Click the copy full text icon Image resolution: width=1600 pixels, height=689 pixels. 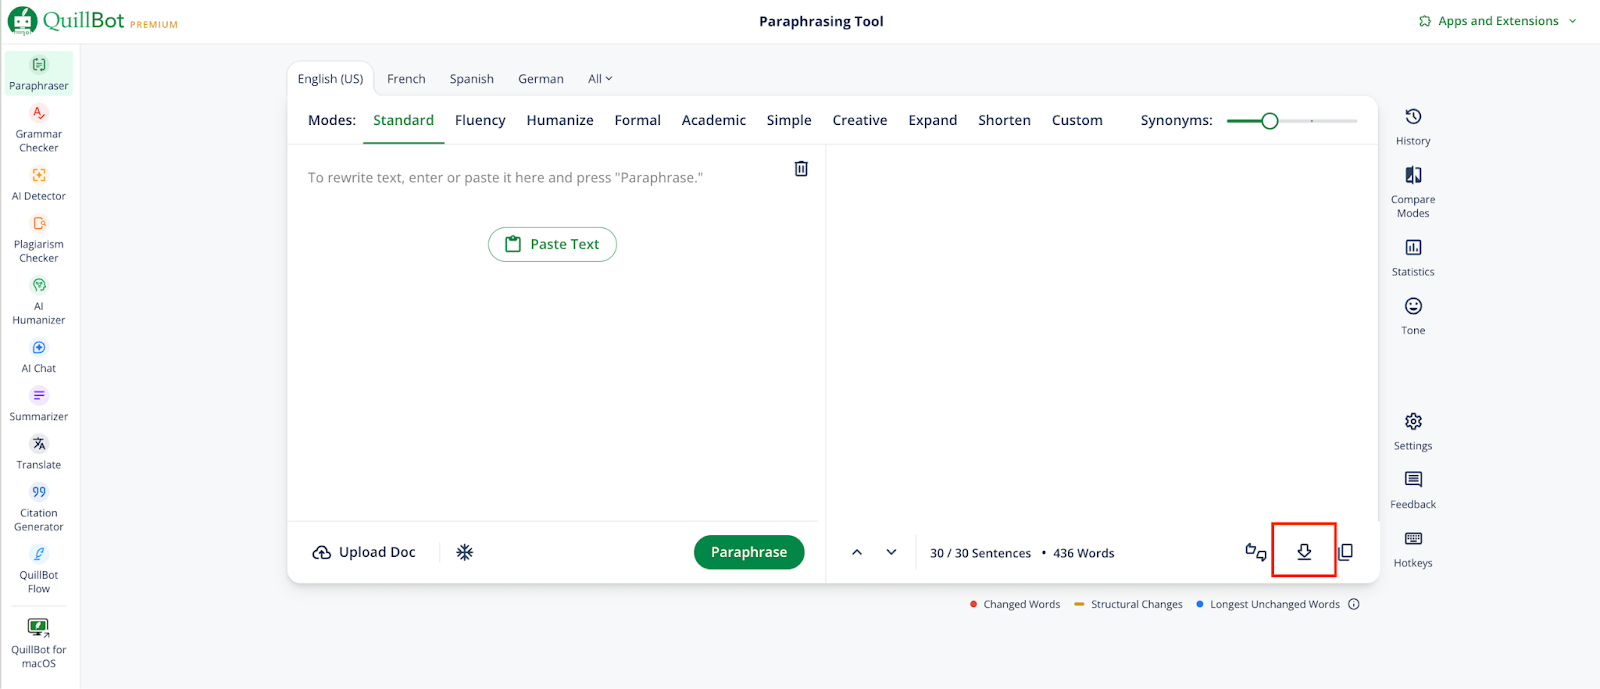1346,552
